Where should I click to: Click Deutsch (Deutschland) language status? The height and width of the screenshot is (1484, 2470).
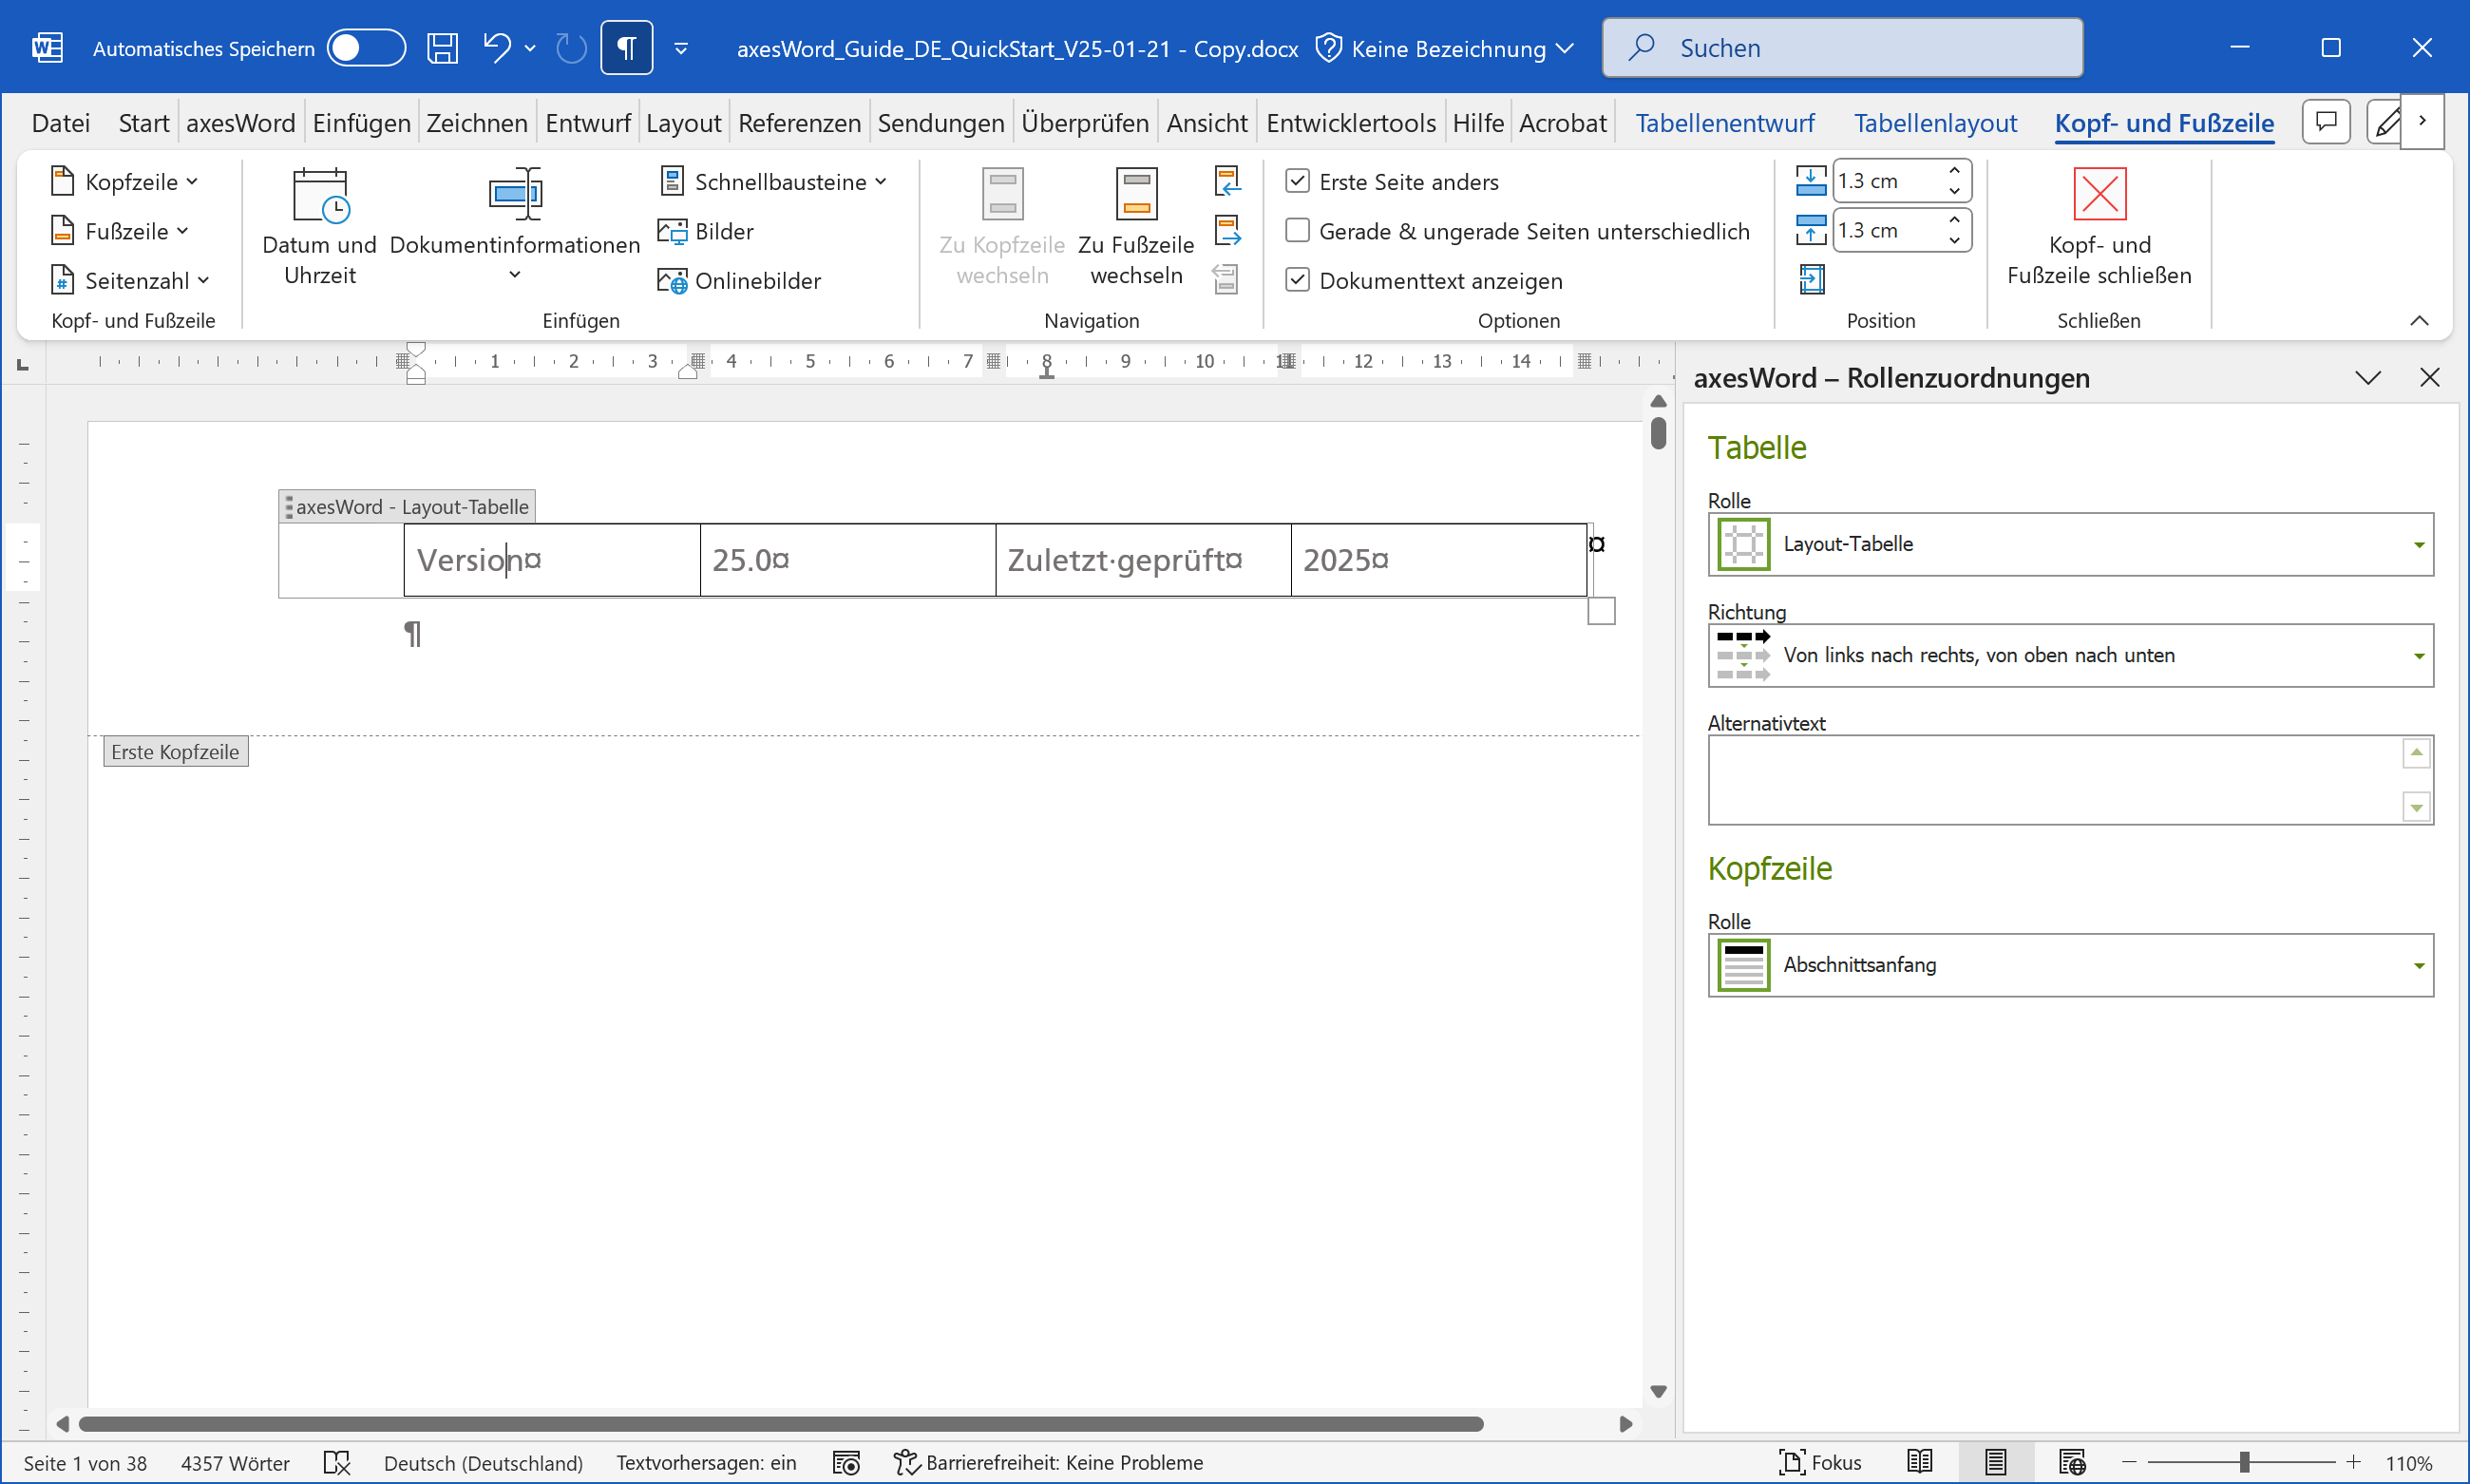(x=483, y=1463)
